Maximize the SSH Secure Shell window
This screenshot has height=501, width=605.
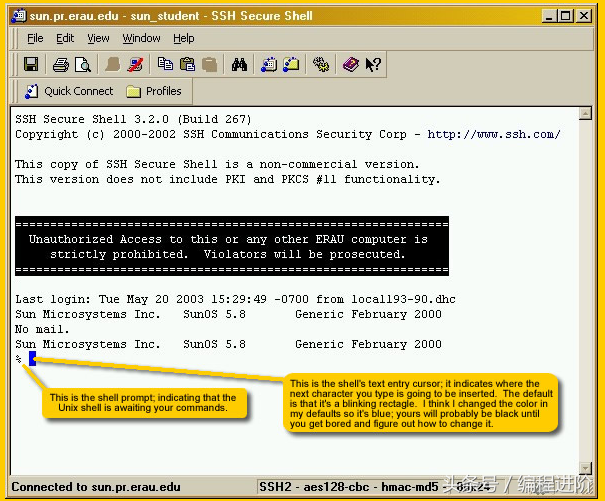tap(566, 16)
